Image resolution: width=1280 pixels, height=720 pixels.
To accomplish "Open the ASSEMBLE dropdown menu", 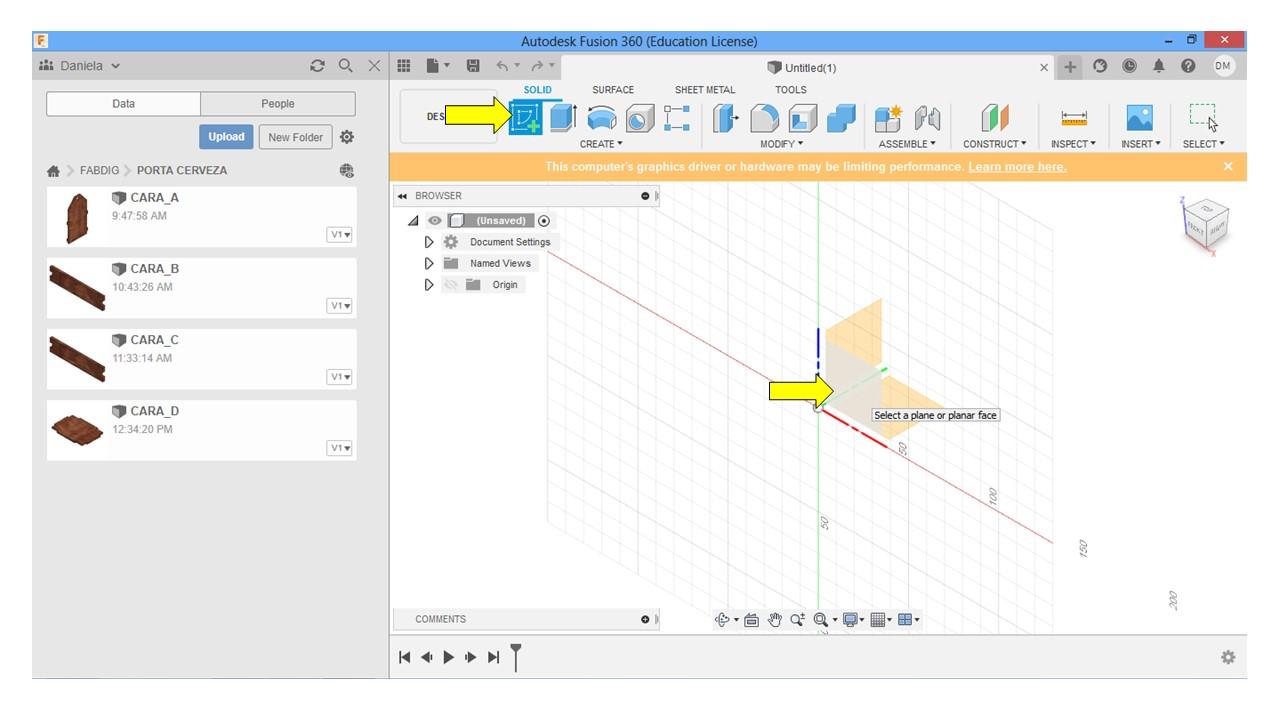I will (x=907, y=144).
